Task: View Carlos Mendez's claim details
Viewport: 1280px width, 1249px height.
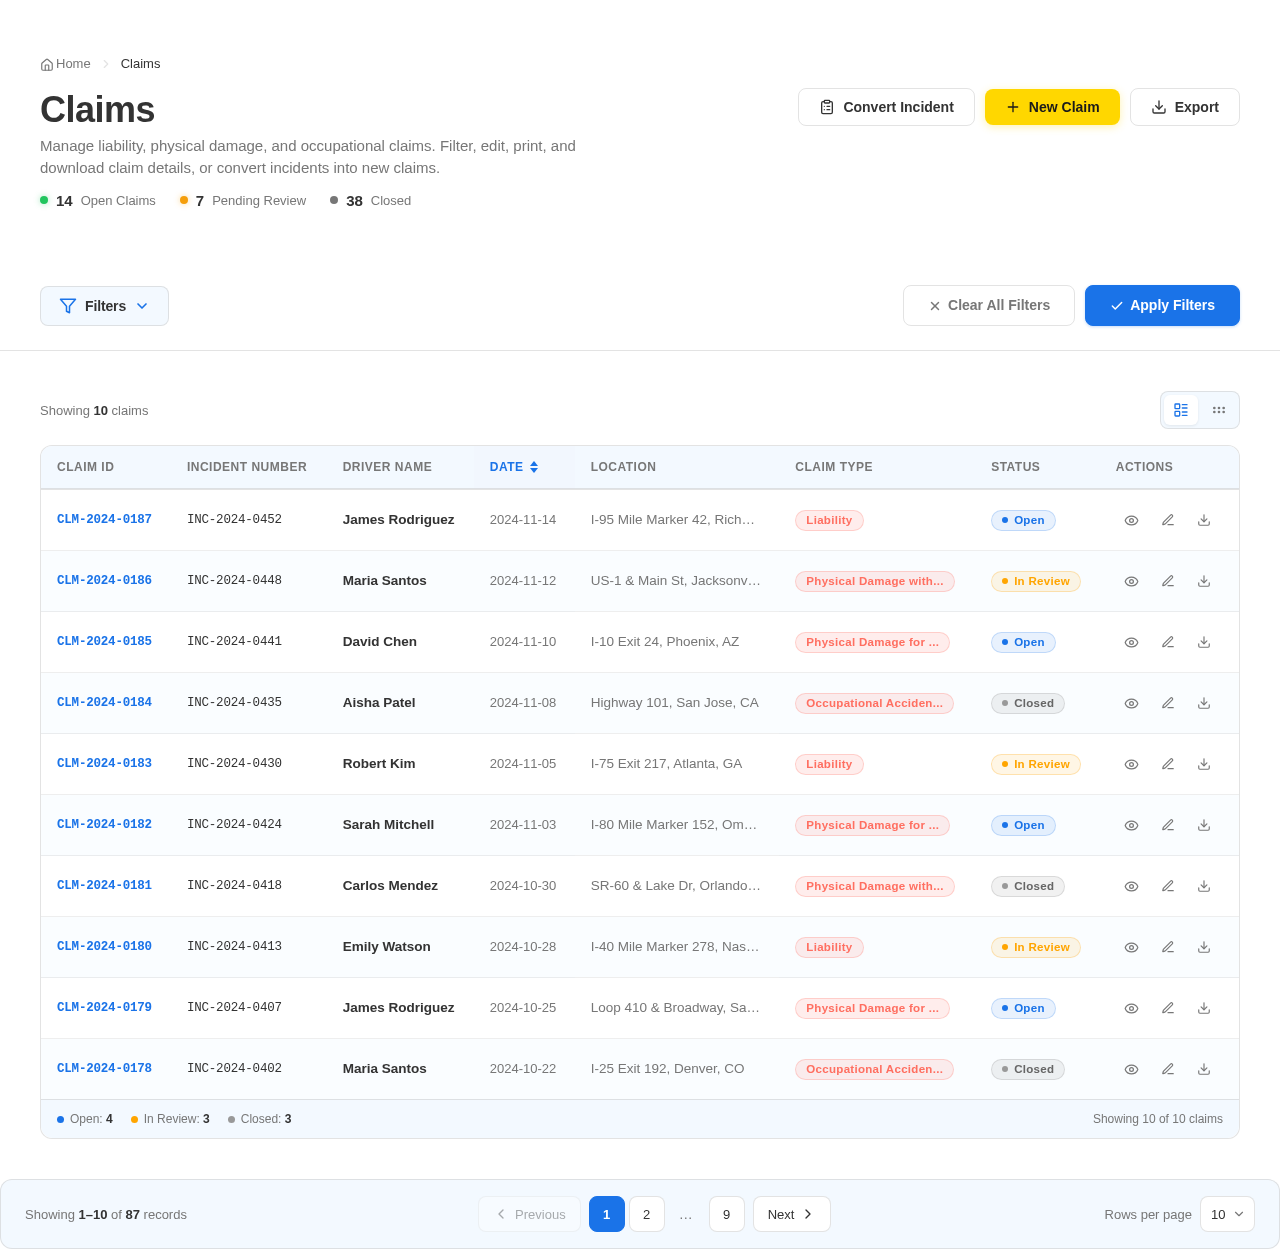Action: point(1131,886)
